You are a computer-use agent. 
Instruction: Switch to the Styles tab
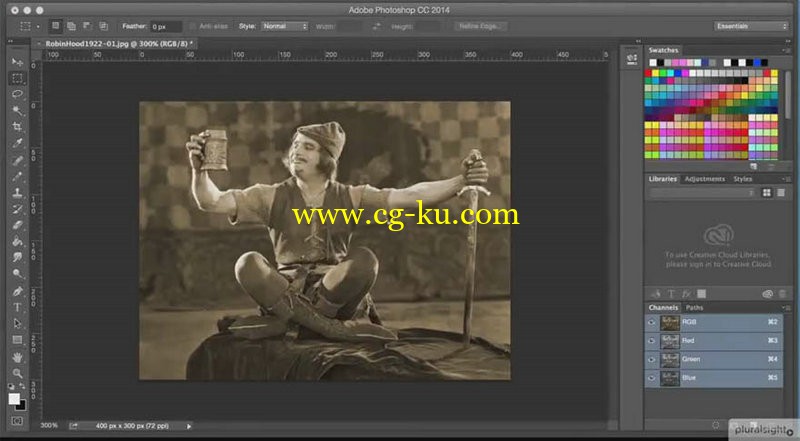click(x=743, y=179)
